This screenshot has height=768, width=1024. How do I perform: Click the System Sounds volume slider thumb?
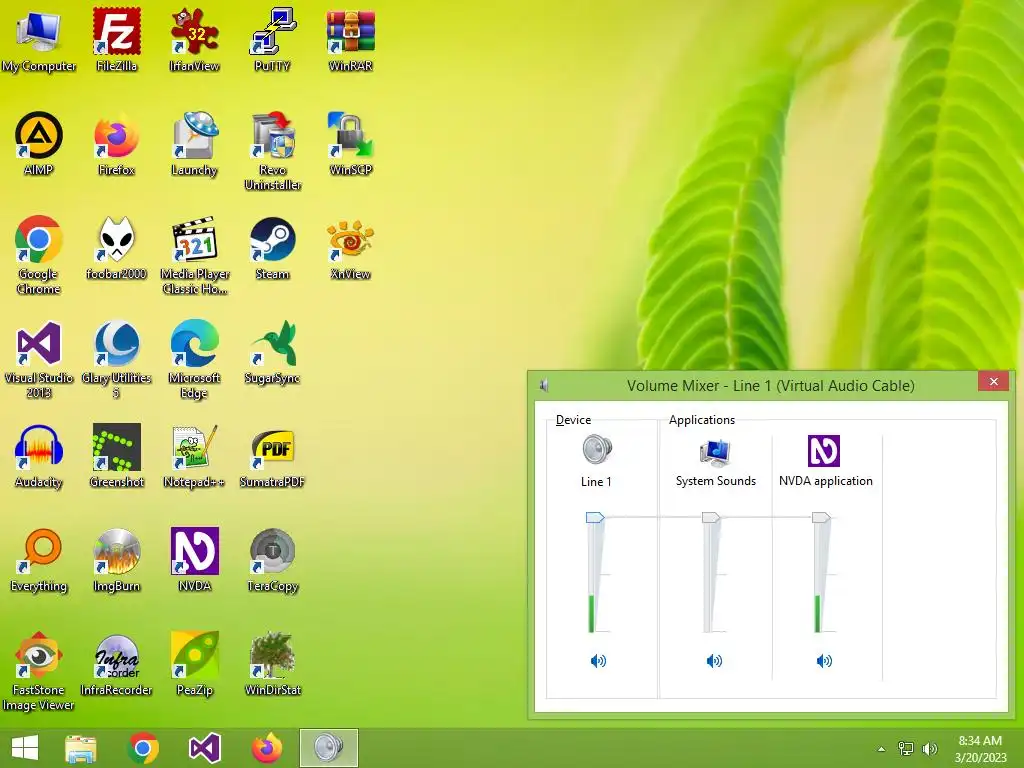click(x=711, y=518)
